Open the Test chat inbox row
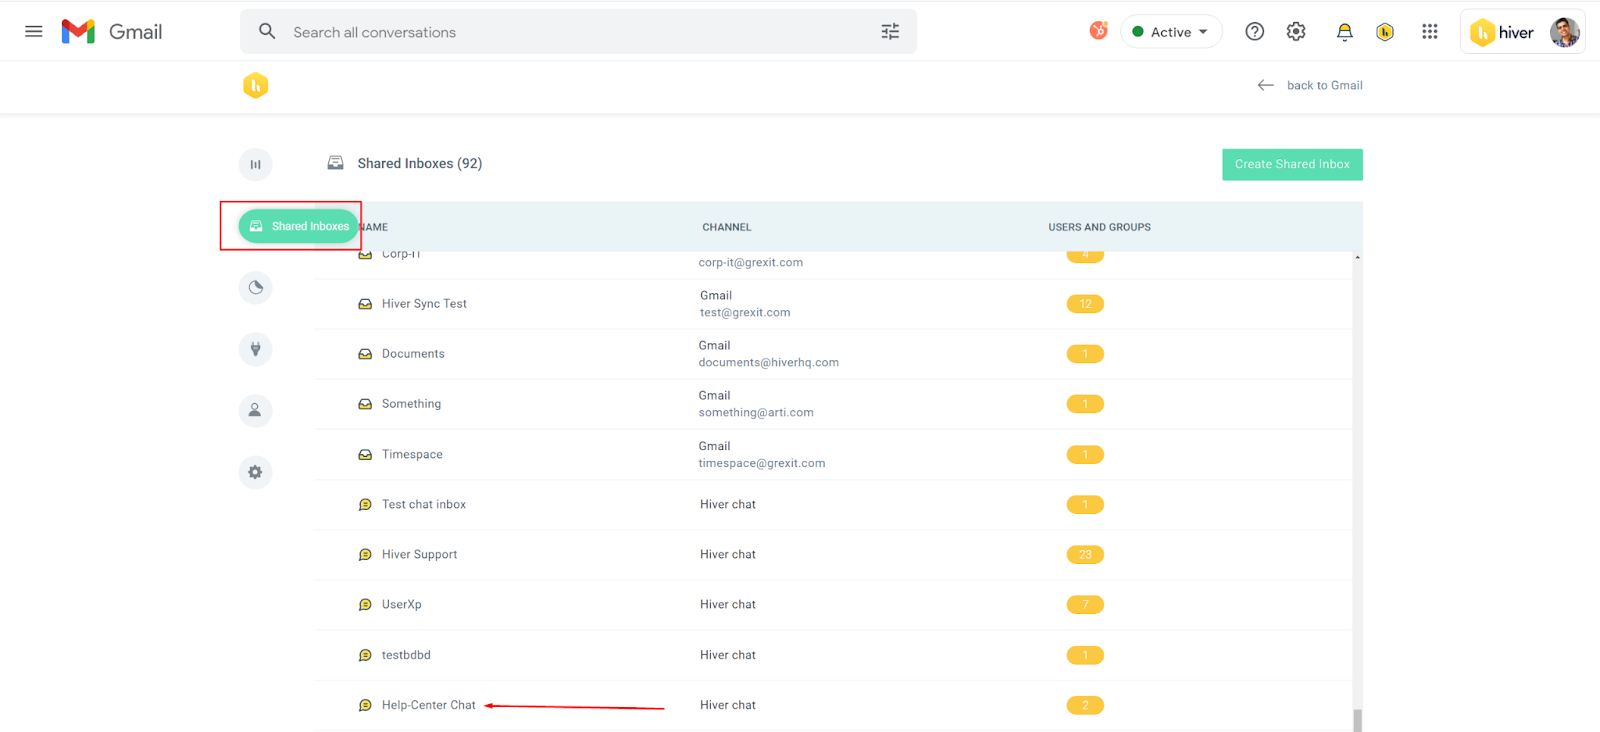 pos(834,505)
